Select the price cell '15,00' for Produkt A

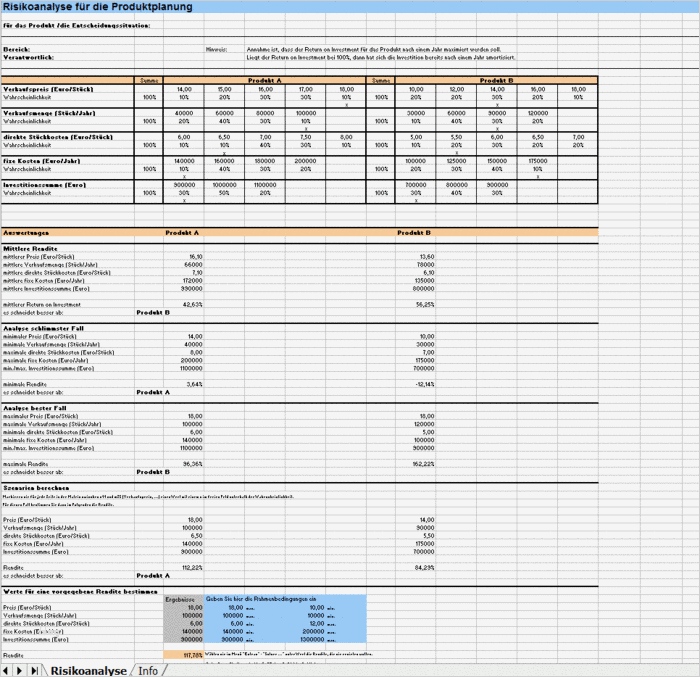pyautogui.click(x=225, y=89)
